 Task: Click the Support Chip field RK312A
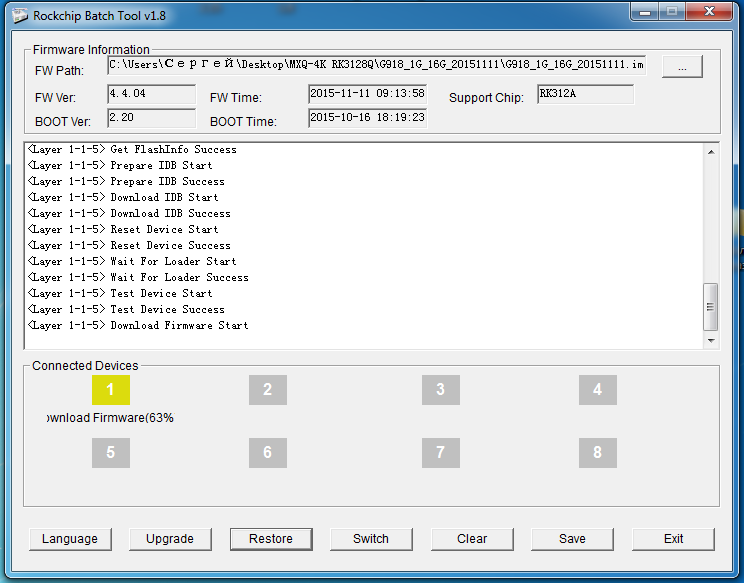[586, 94]
